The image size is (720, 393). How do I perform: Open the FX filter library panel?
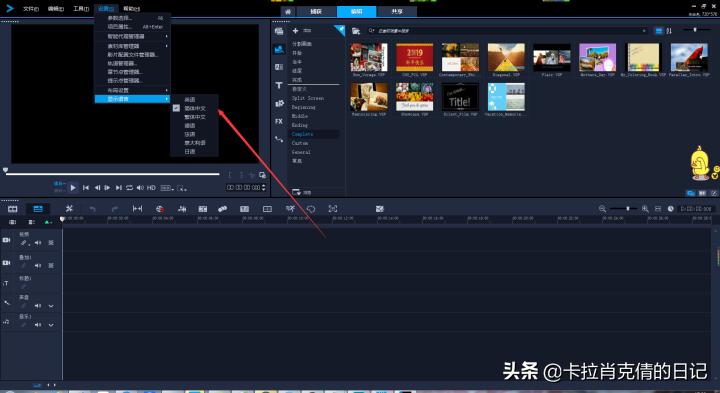[279, 121]
